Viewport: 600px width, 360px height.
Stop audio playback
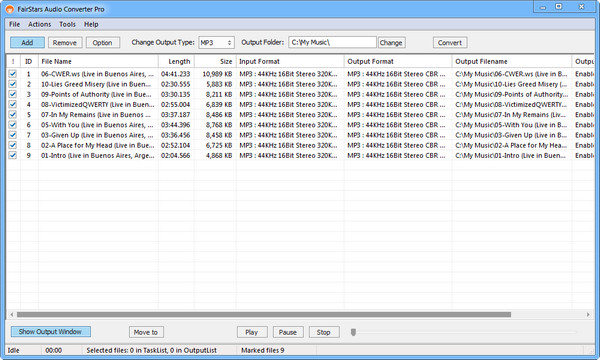click(x=323, y=332)
